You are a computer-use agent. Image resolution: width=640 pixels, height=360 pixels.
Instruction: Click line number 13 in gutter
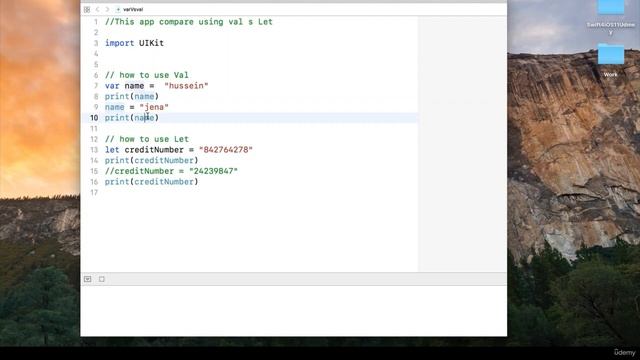[94, 150]
